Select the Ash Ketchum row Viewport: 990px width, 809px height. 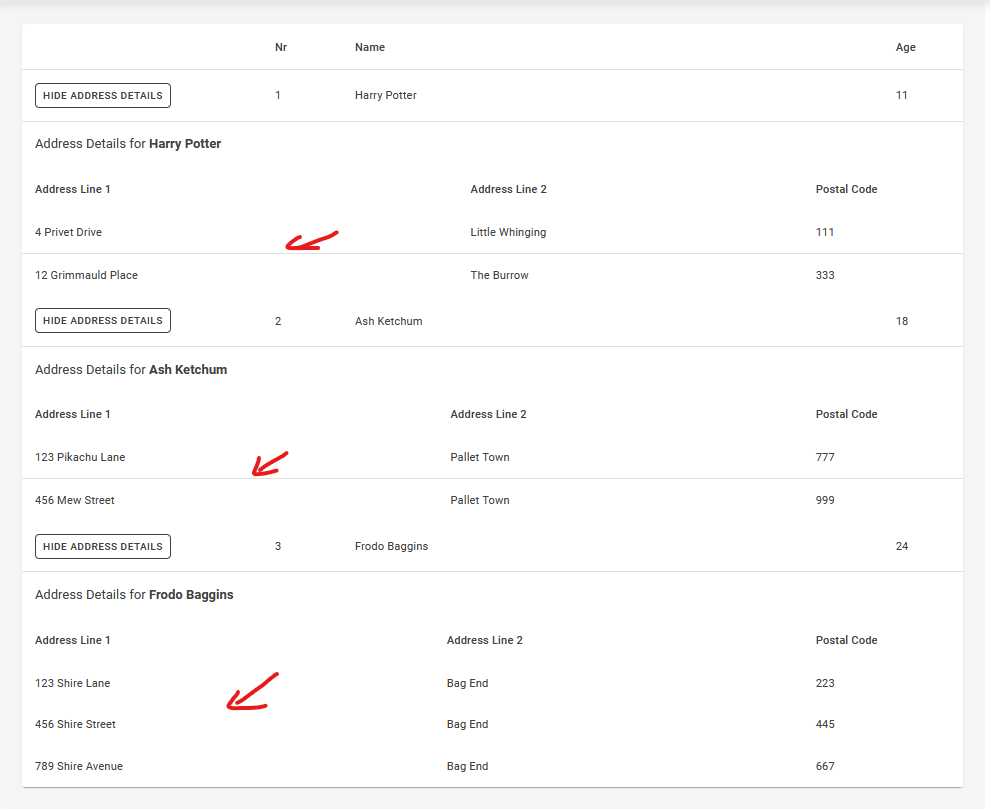point(388,320)
